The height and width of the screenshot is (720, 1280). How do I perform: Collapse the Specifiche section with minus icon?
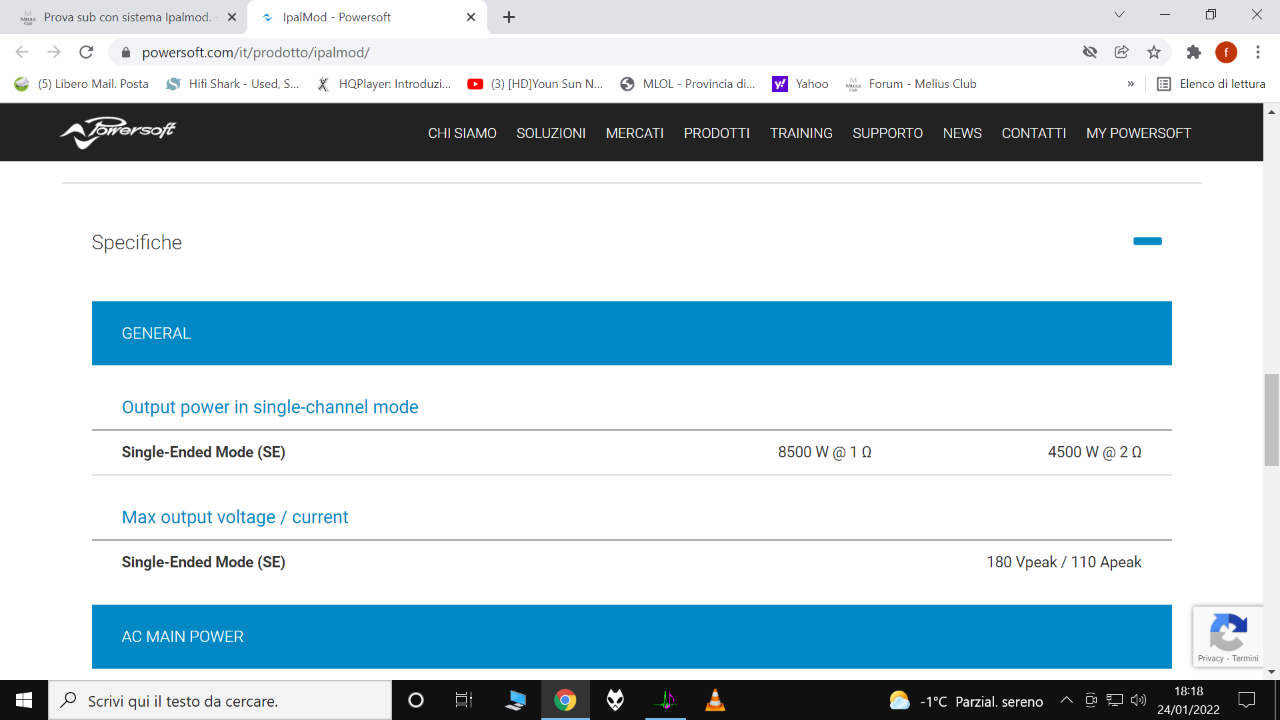click(x=1147, y=241)
